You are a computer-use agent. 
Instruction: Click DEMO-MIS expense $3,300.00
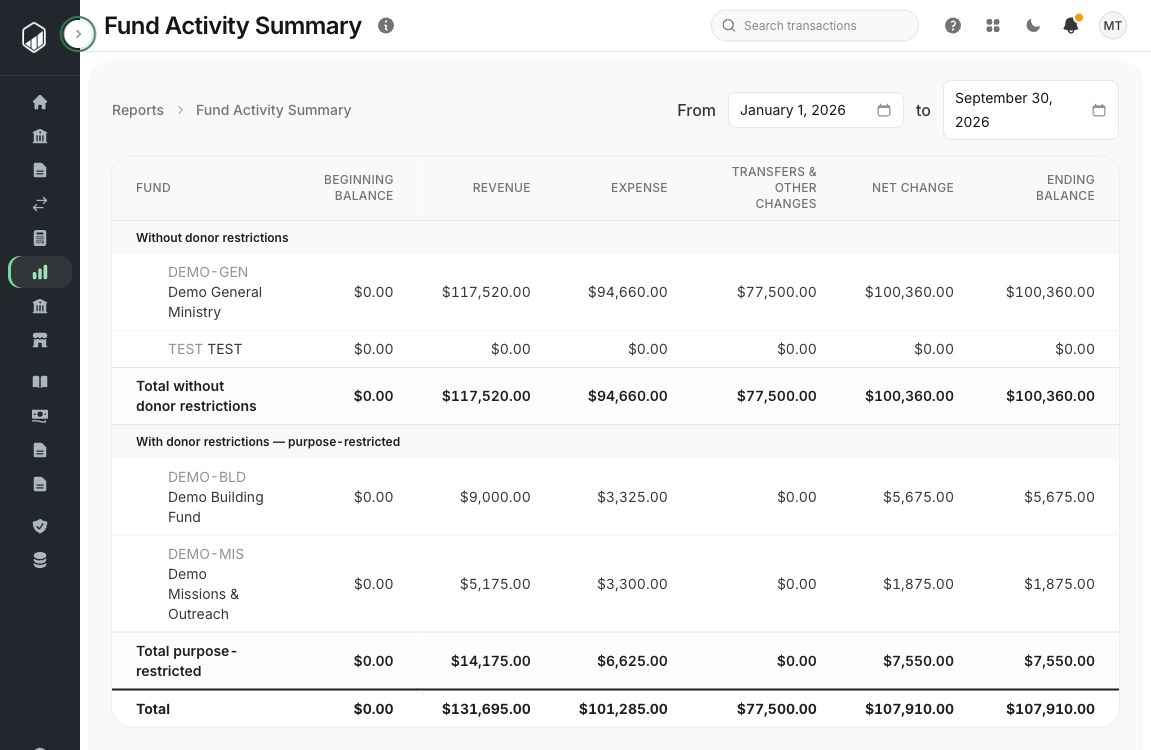pyautogui.click(x=632, y=584)
